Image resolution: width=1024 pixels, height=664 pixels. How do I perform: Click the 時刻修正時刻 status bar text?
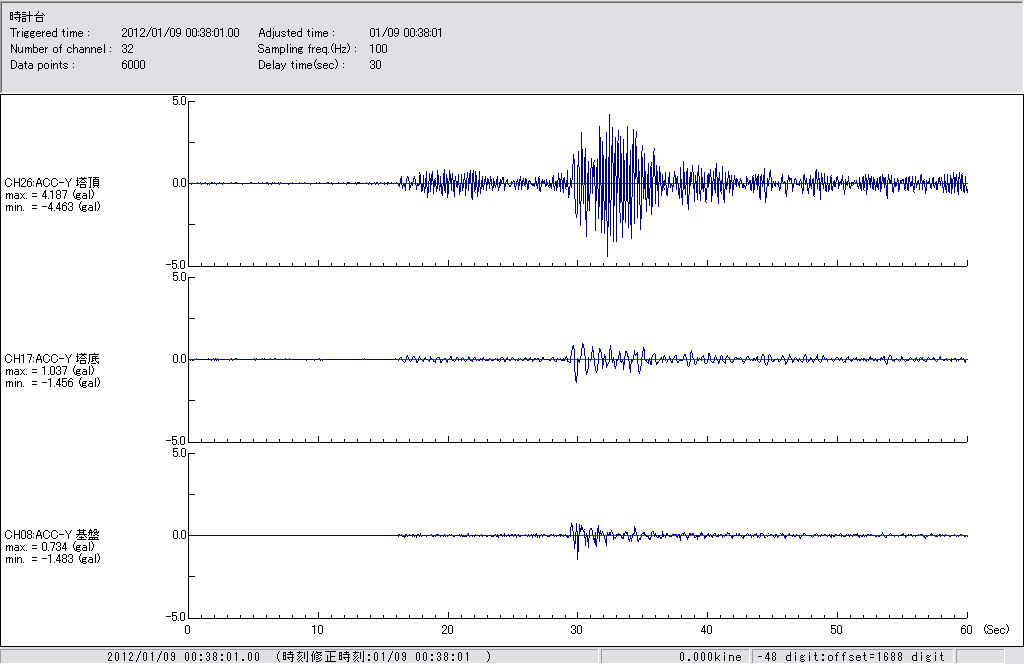click(384, 657)
